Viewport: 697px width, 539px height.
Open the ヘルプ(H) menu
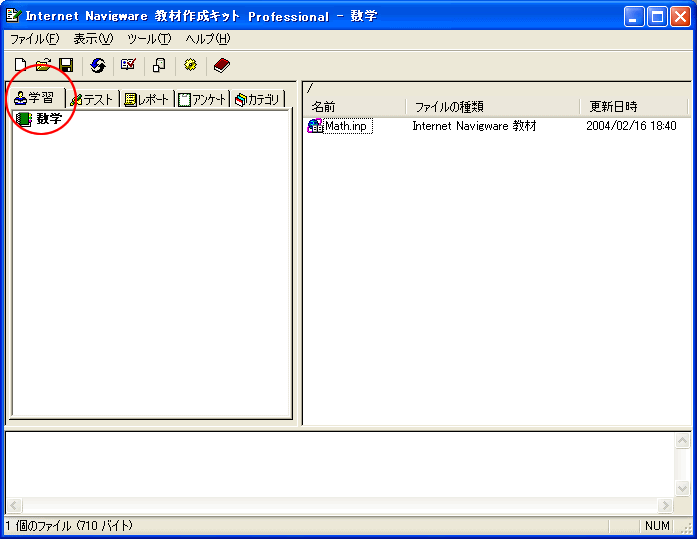click(208, 39)
